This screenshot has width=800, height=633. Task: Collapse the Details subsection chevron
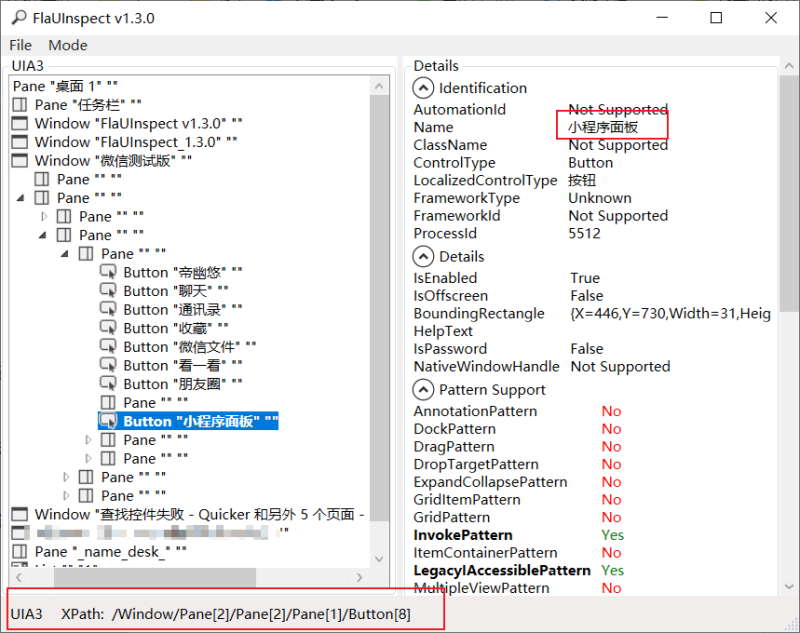(423, 257)
